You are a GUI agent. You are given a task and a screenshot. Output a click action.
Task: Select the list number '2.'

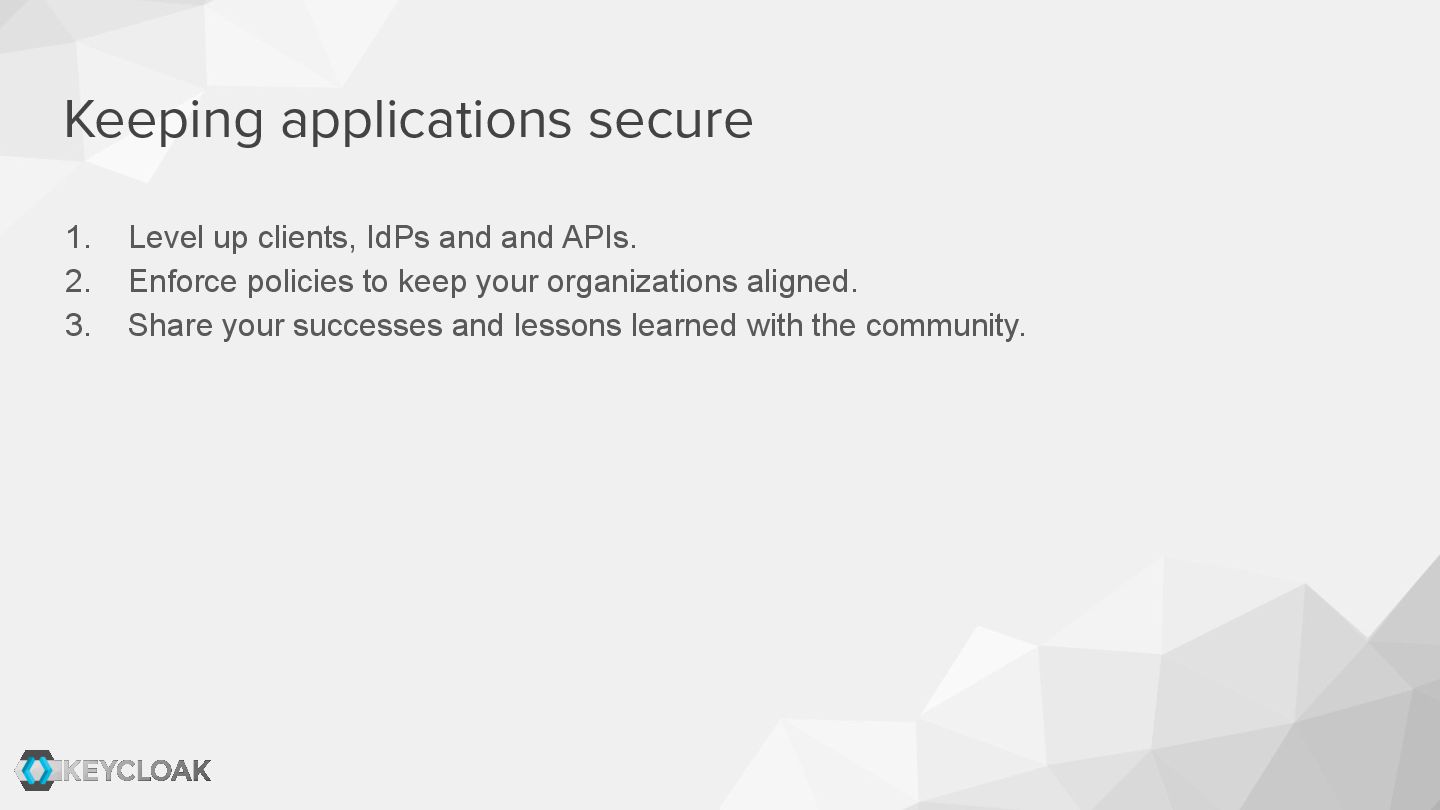[x=78, y=282]
